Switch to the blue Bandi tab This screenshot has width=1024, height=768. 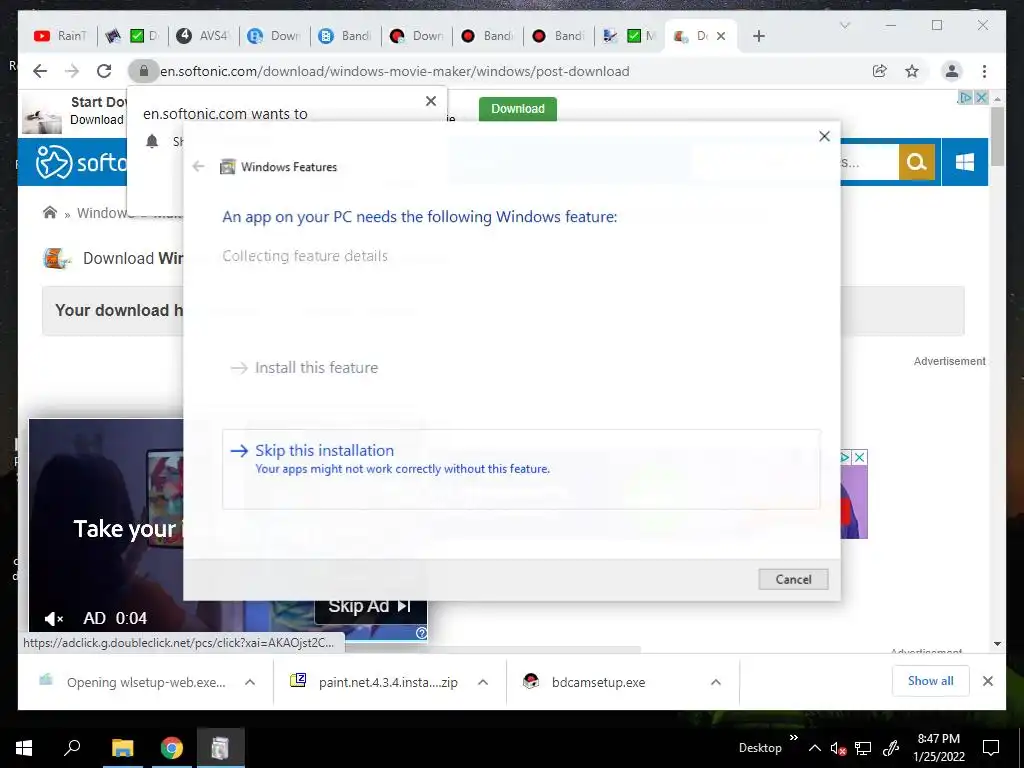tap(346, 36)
